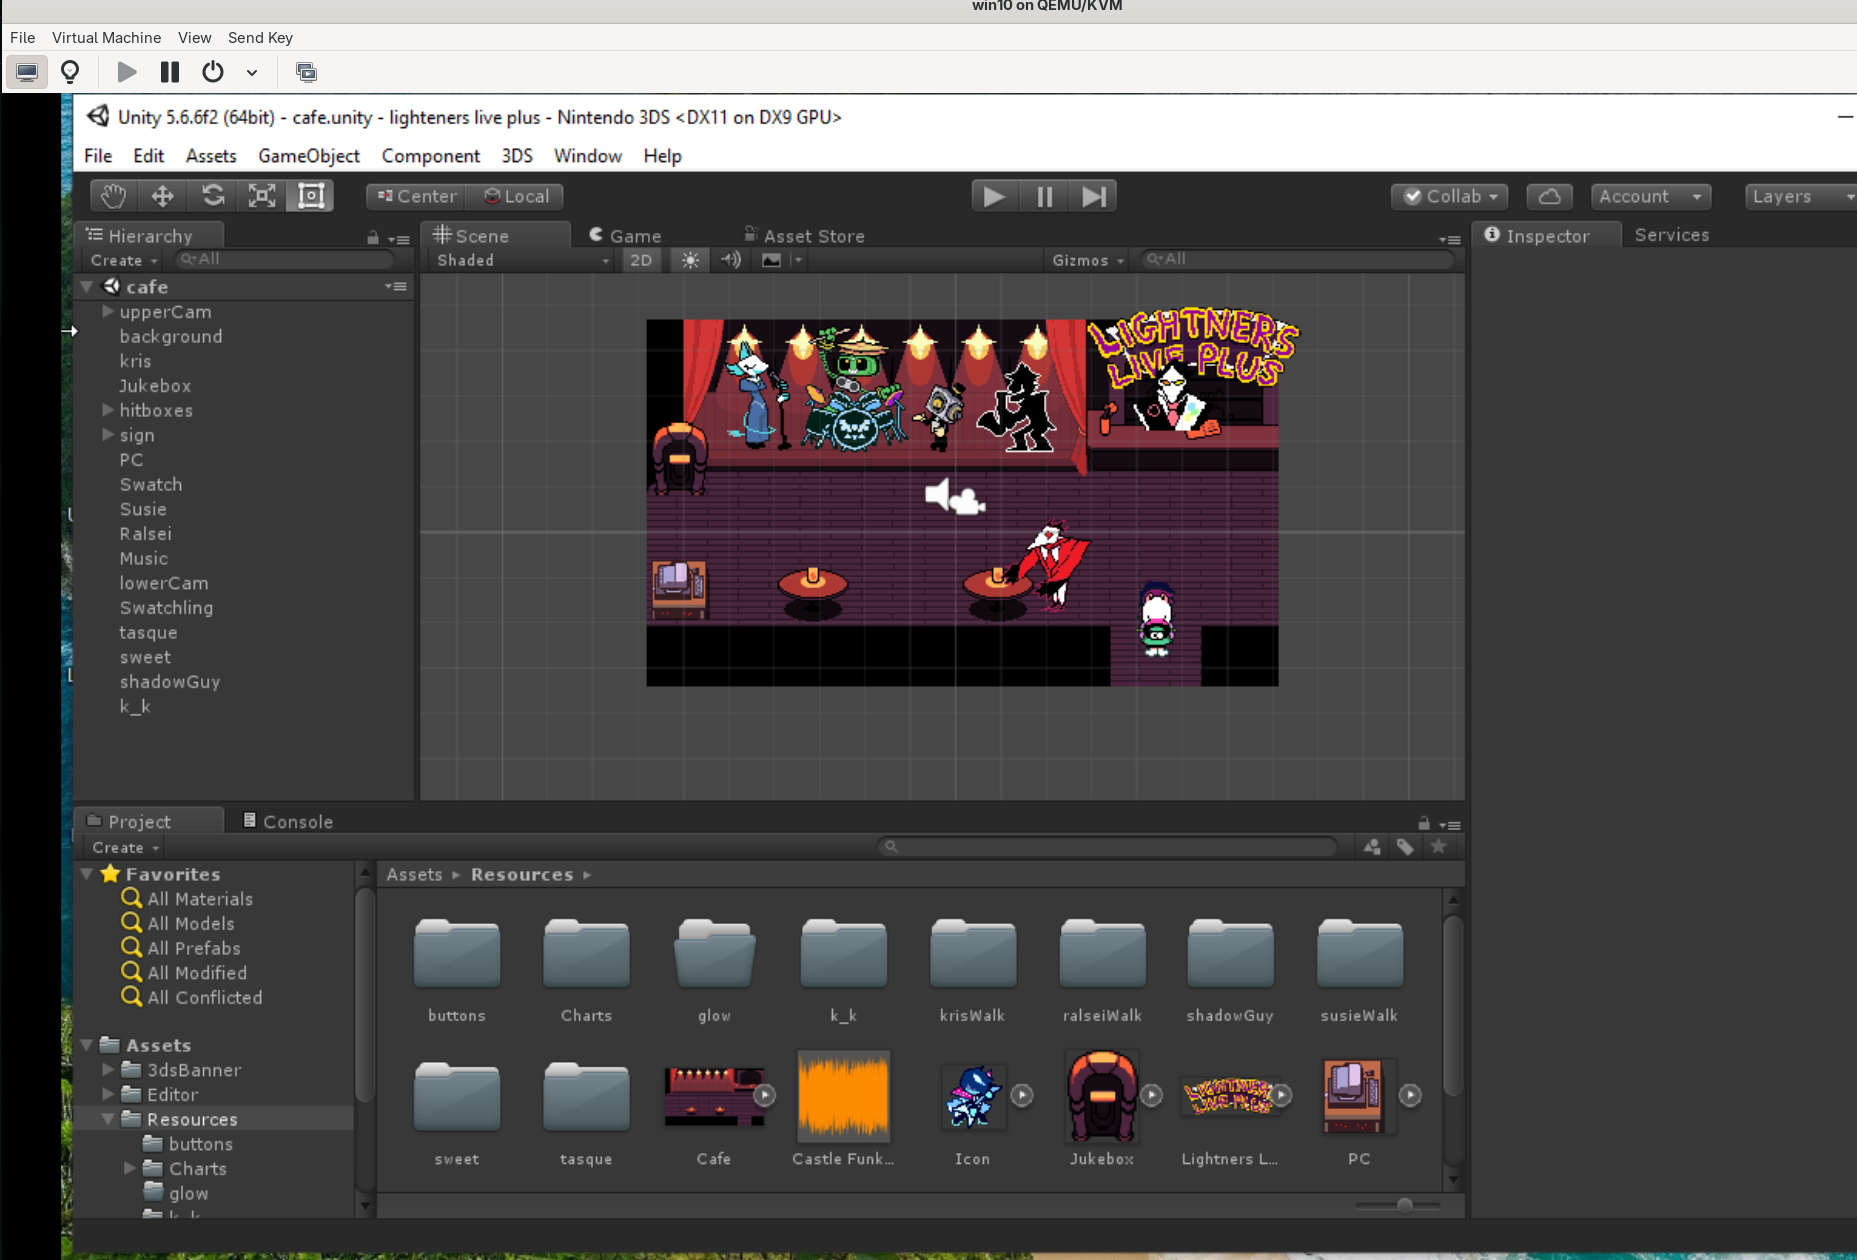The height and width of the screenshot is (1260, 1857).
Task: Expand the upperCam hierarchy object
Action: [x=108, y=312]
